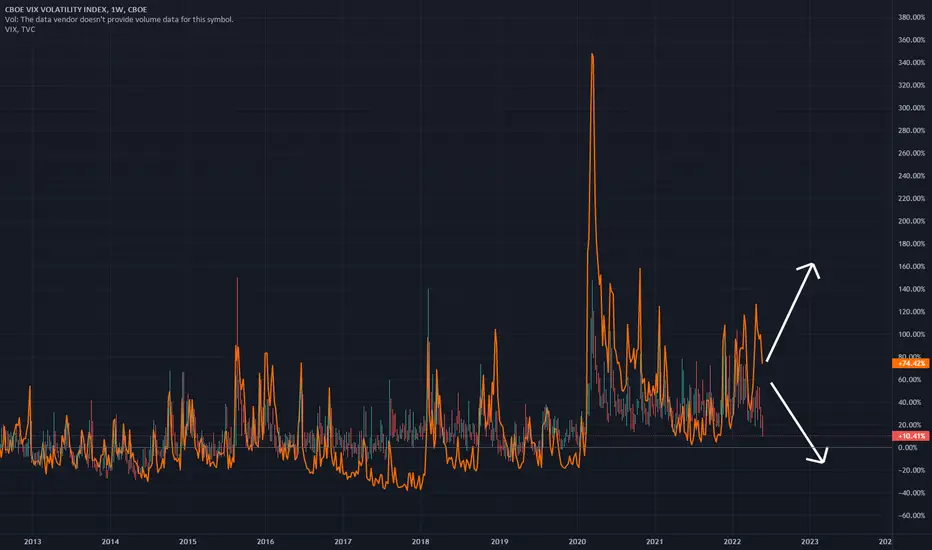932x550 pixels.
Task: Click the 2014 year label on time axis
Action: coord(110,542)
